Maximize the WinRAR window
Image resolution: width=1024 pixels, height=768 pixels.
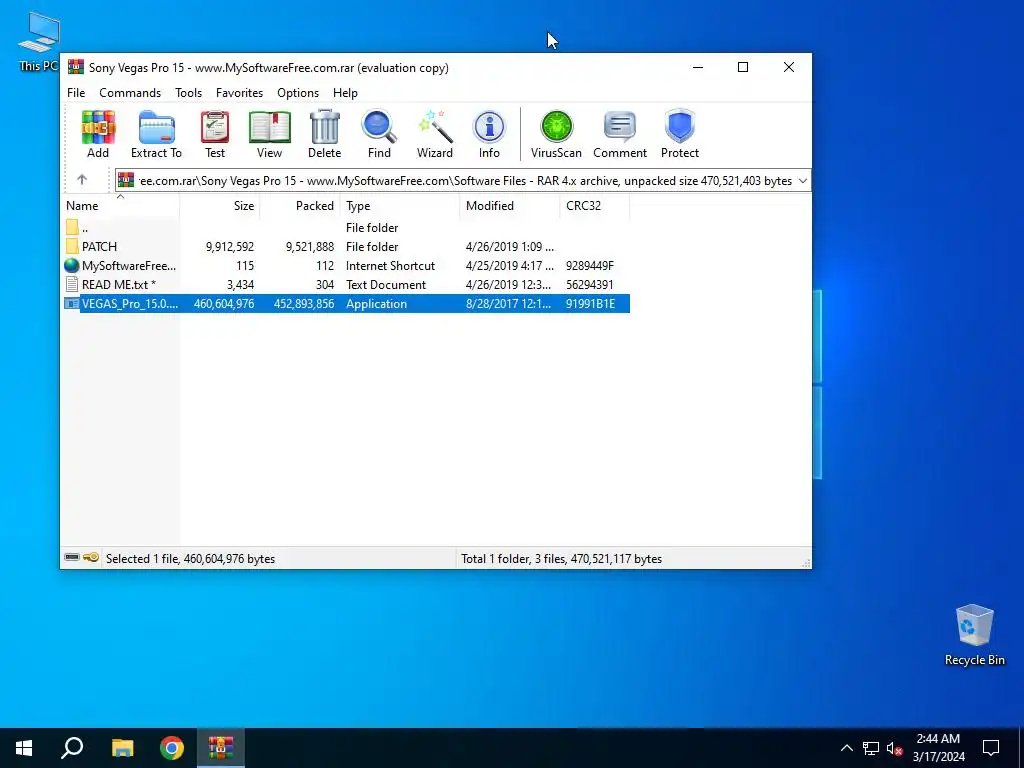pos(743,67)
